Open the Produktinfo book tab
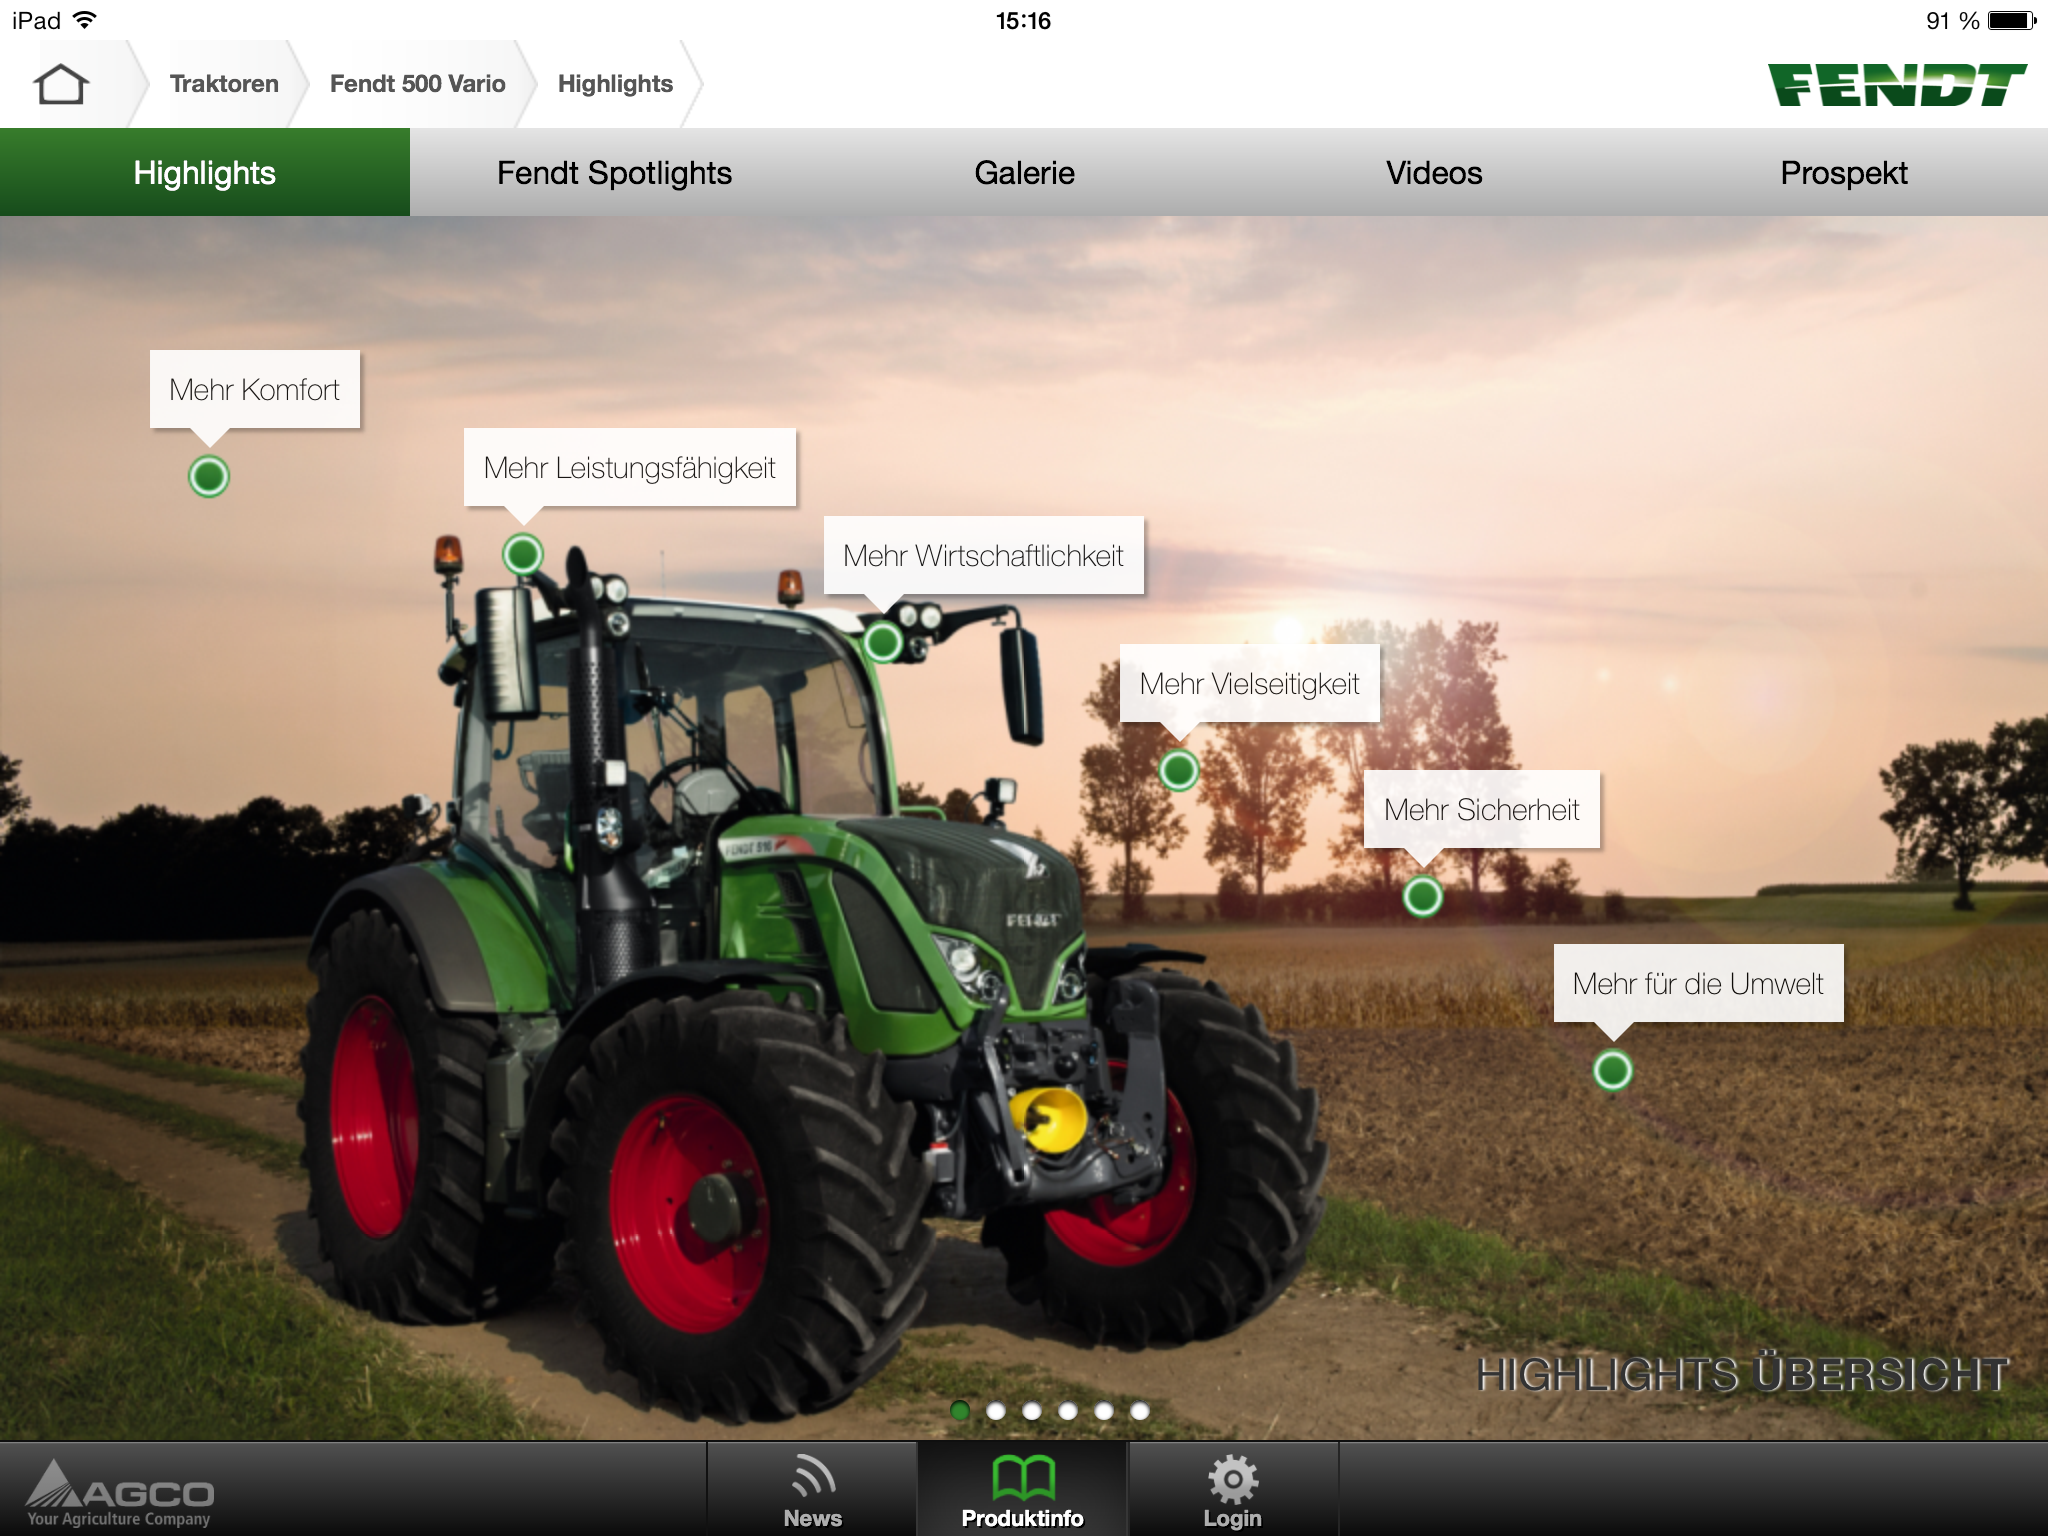2048x1536 pixels. (x=1023, y=1490)
